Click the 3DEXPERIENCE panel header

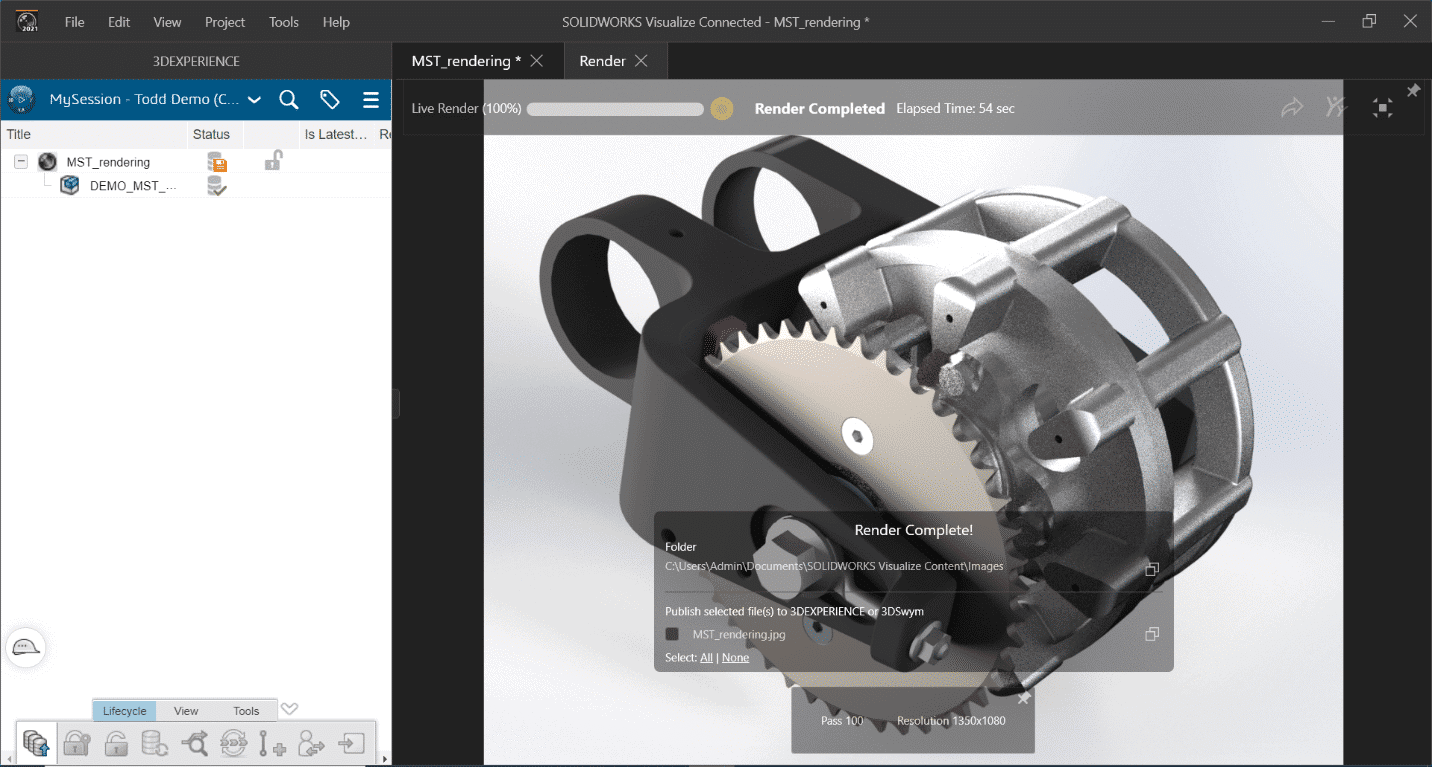click(196, 61)
